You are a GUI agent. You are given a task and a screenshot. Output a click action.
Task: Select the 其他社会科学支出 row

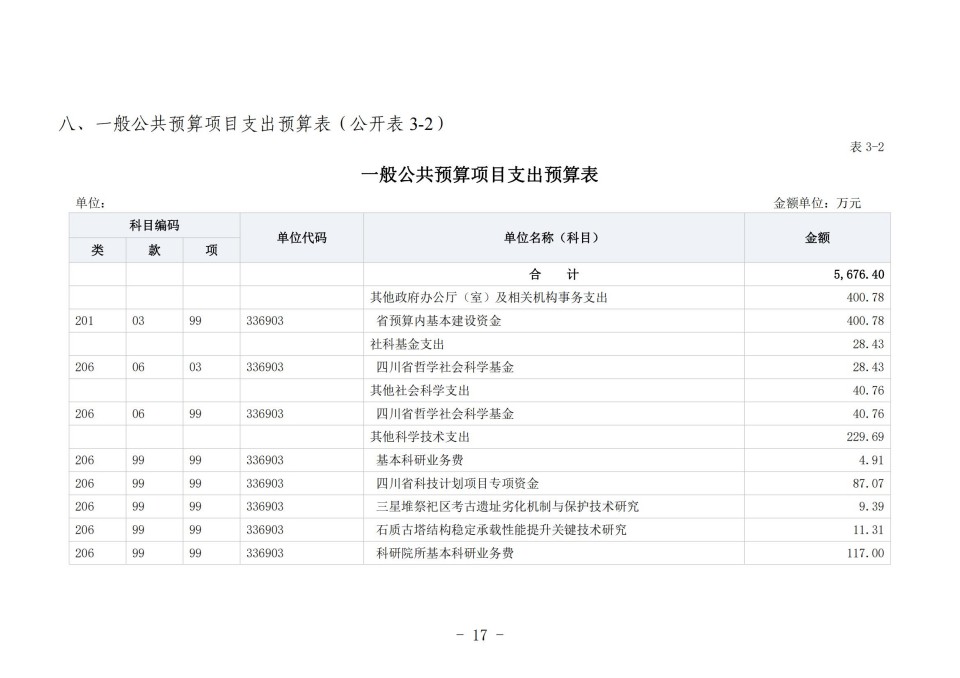pos(479,391)
